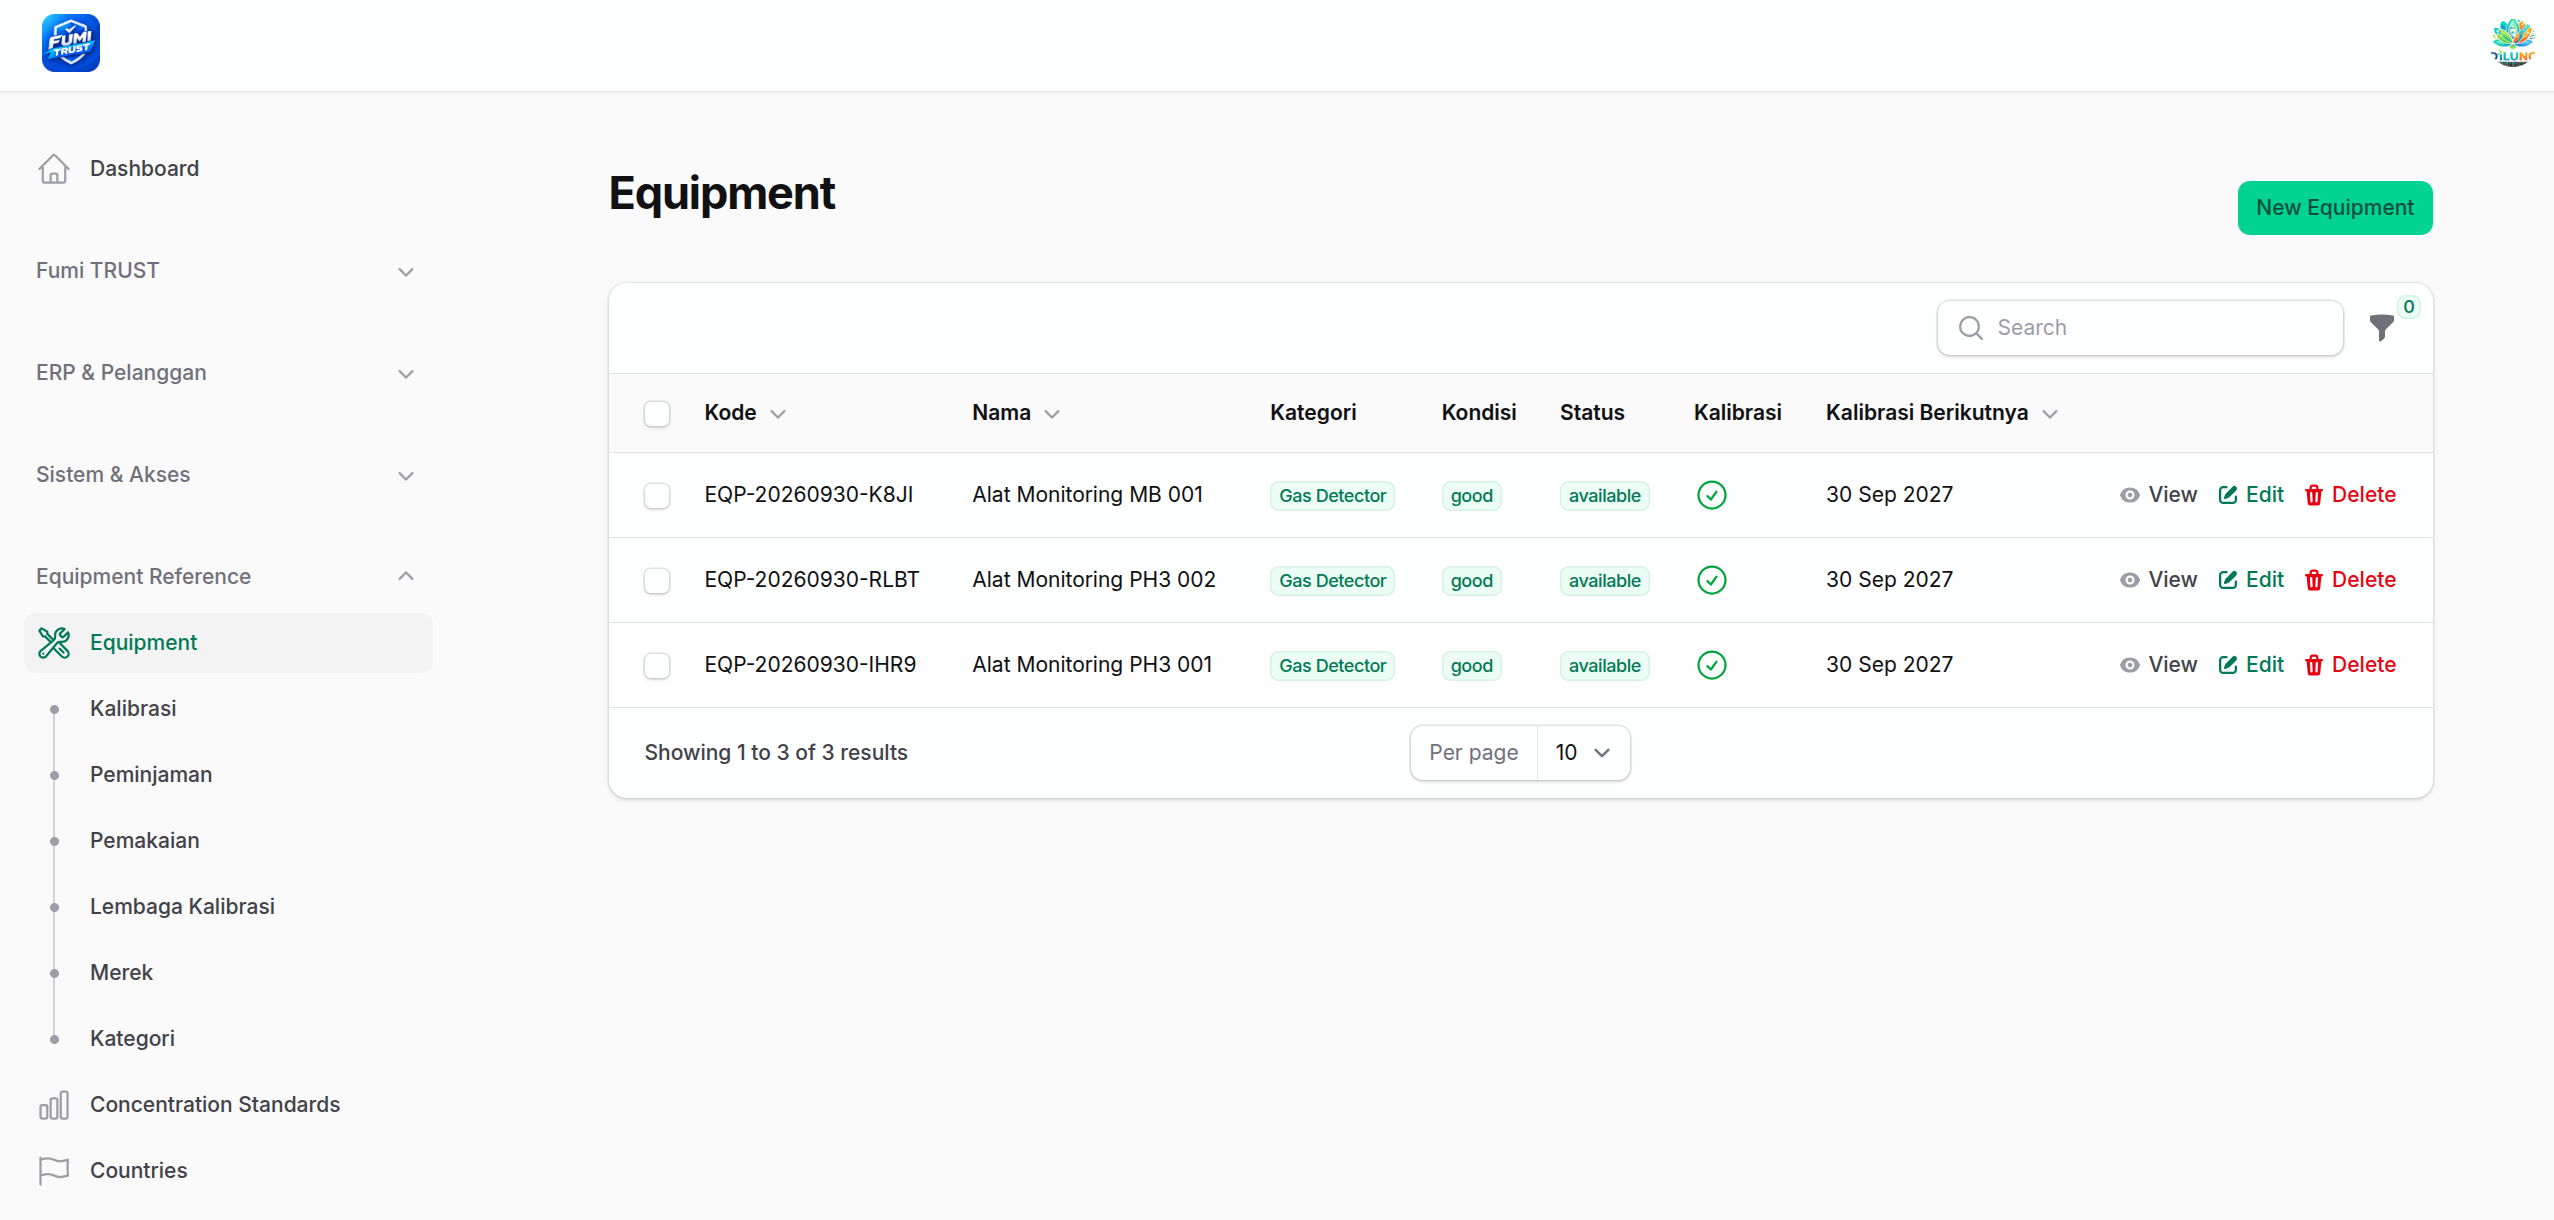Viewport: 2554px width, 1220px height.
Task: Check the row EQP-20260930-RLBT checkbox
Action: pyautogui.click(x=657, y=581)
